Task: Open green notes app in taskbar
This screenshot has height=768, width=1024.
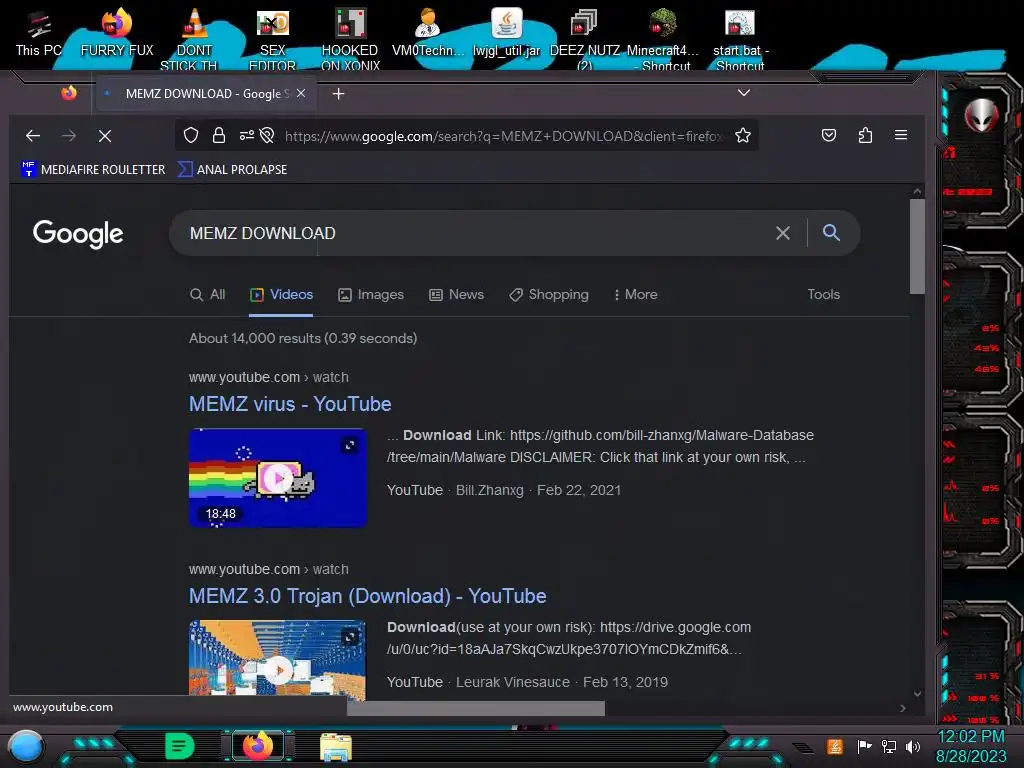Action: point(180,746)
